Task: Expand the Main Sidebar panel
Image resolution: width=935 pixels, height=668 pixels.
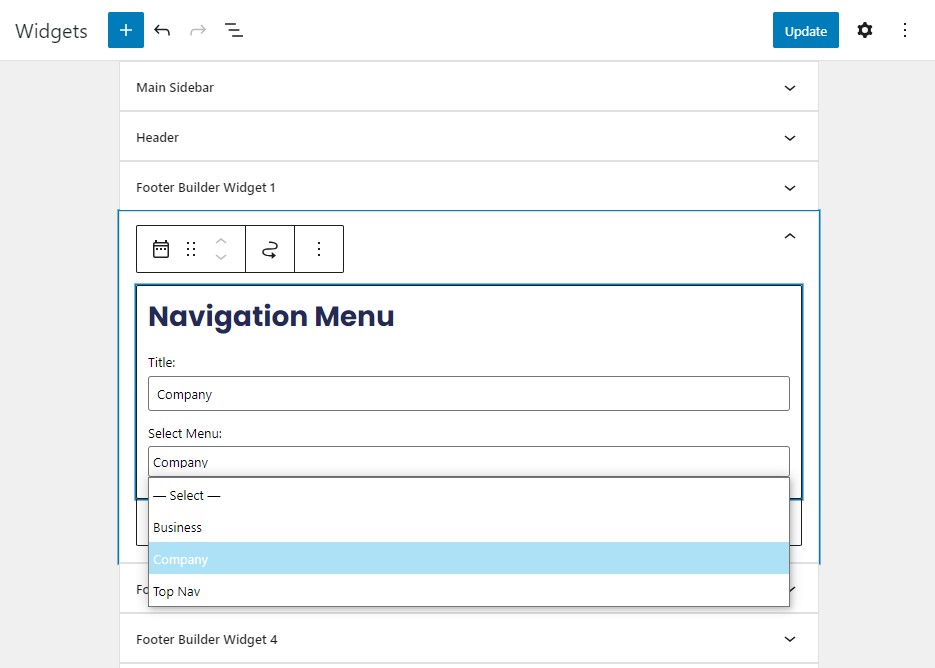Action: click(x=469, y=87)
